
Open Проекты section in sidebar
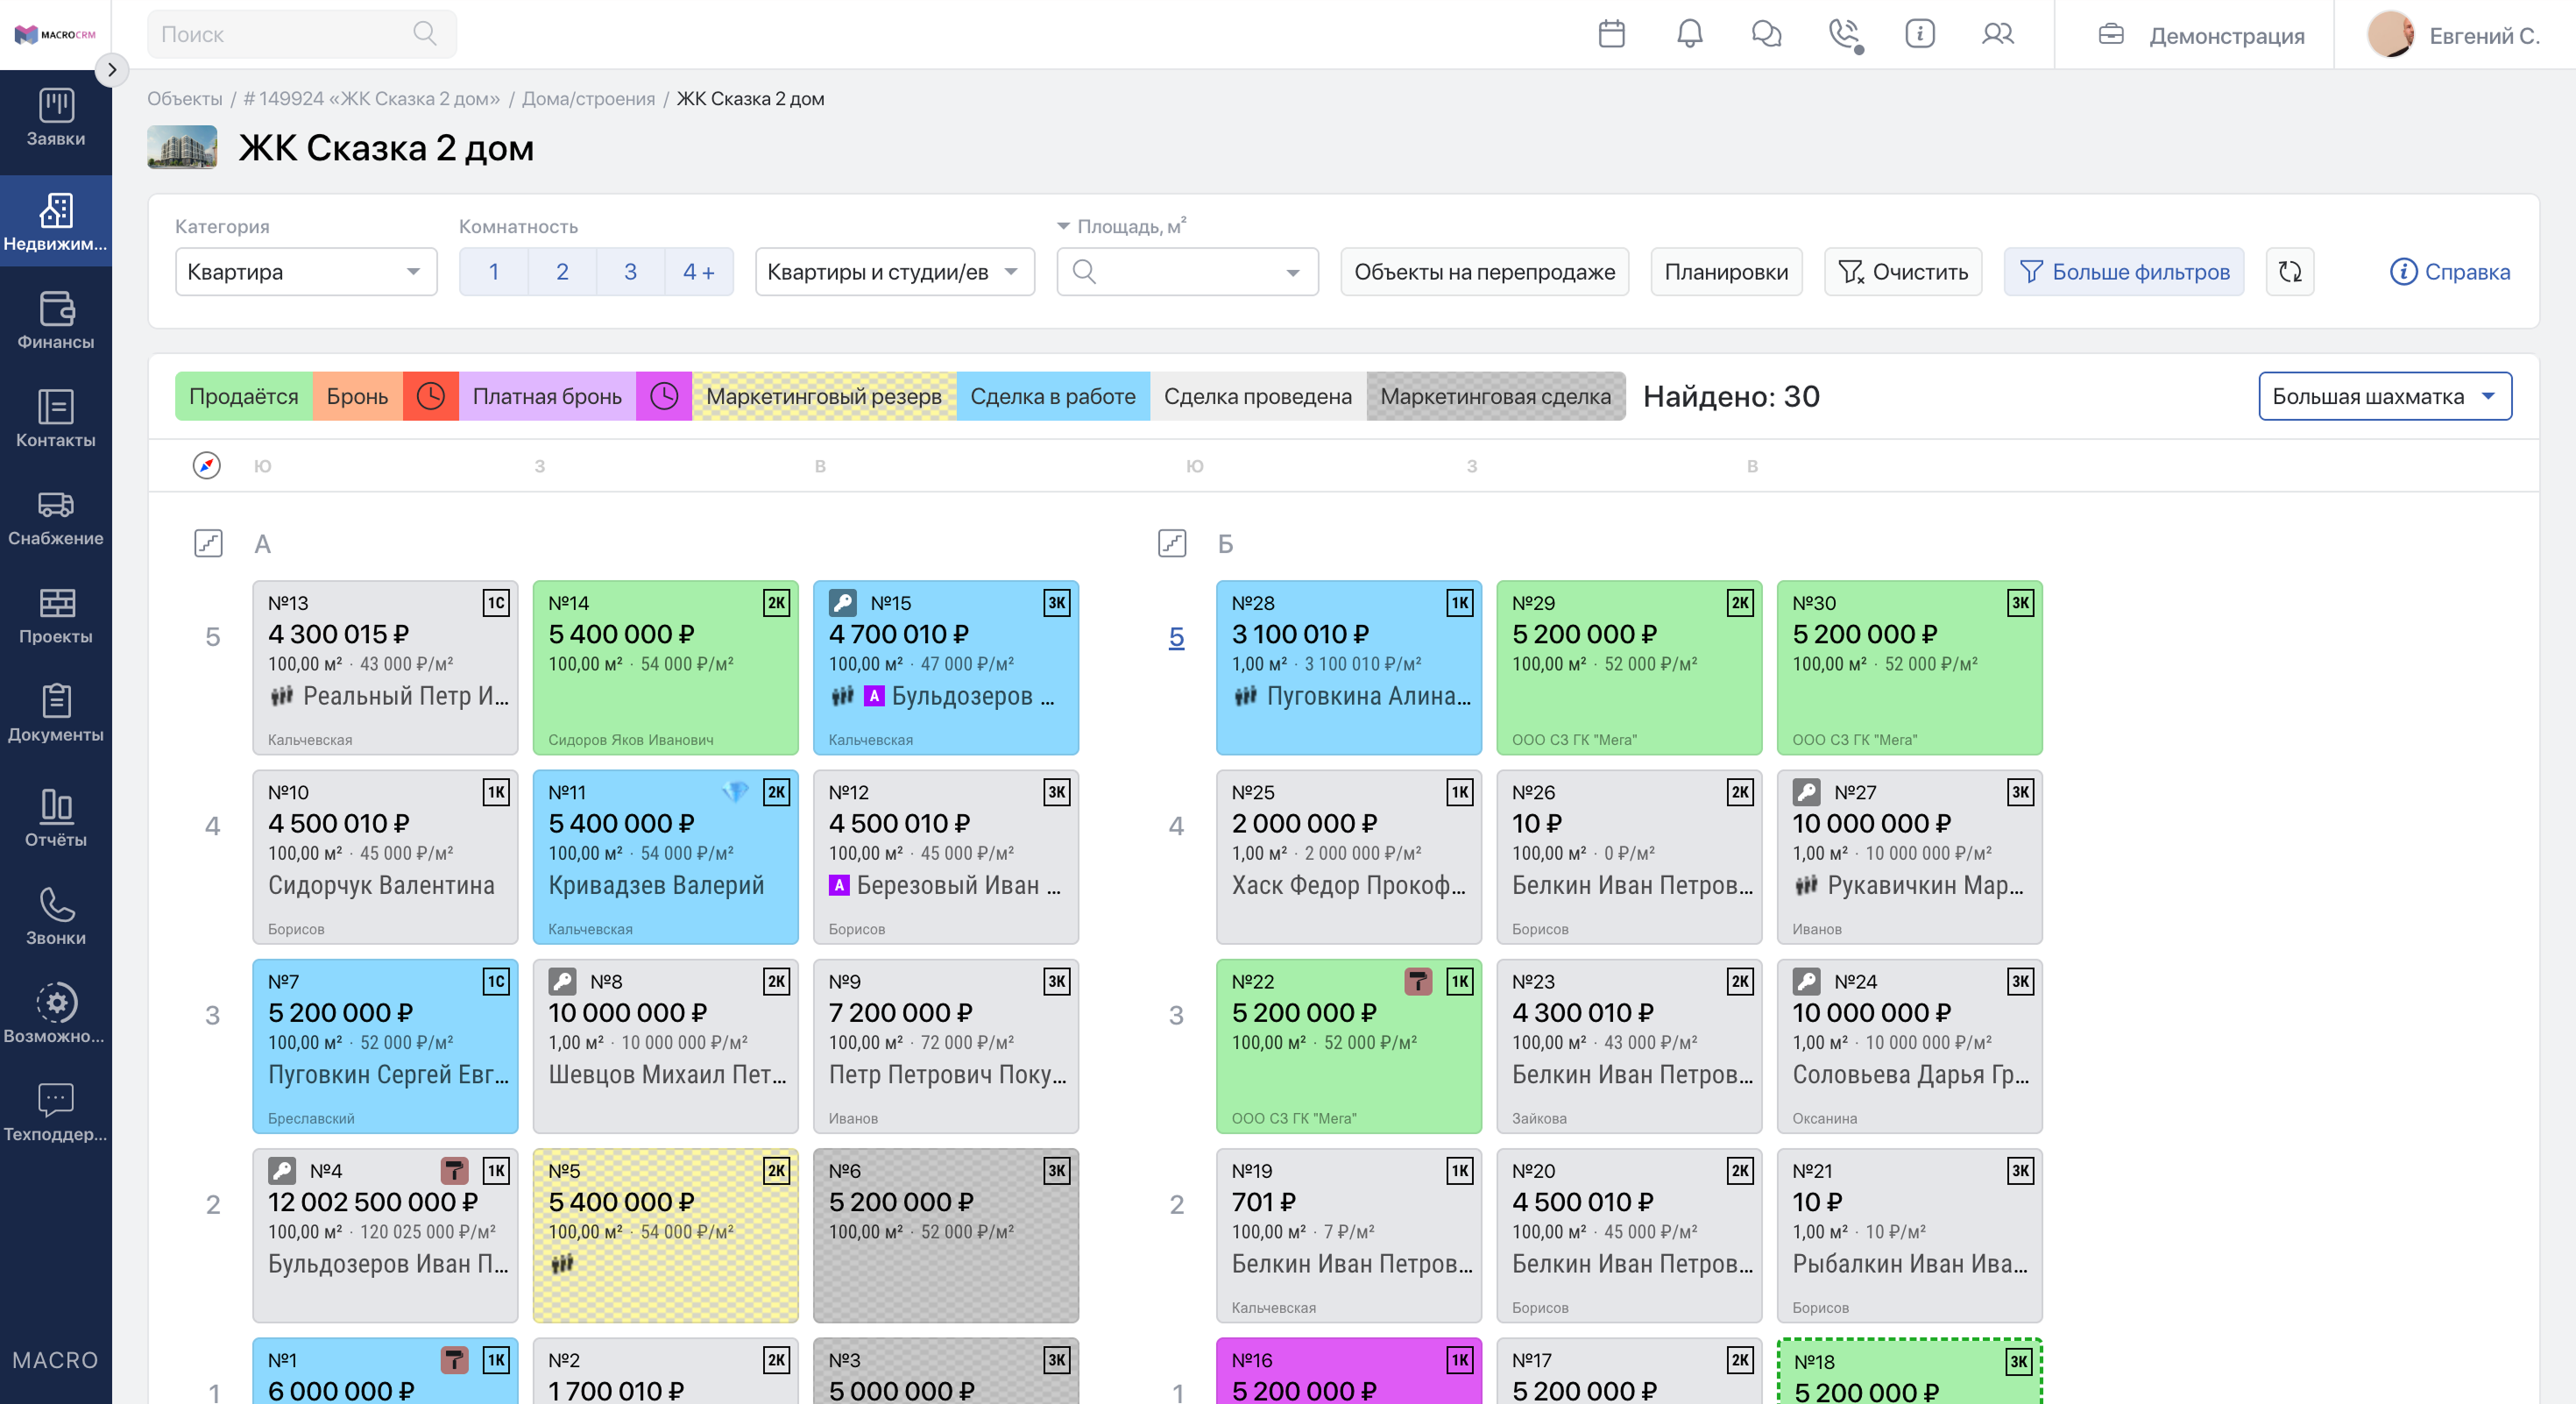56,615
